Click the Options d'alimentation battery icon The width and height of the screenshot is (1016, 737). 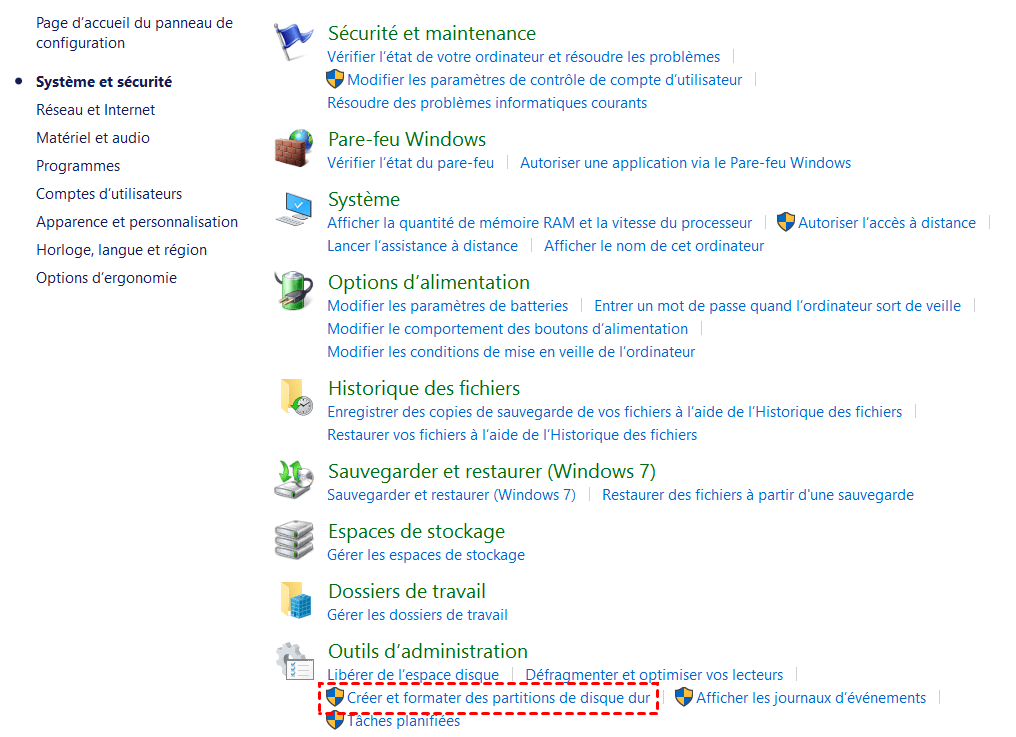294,290
